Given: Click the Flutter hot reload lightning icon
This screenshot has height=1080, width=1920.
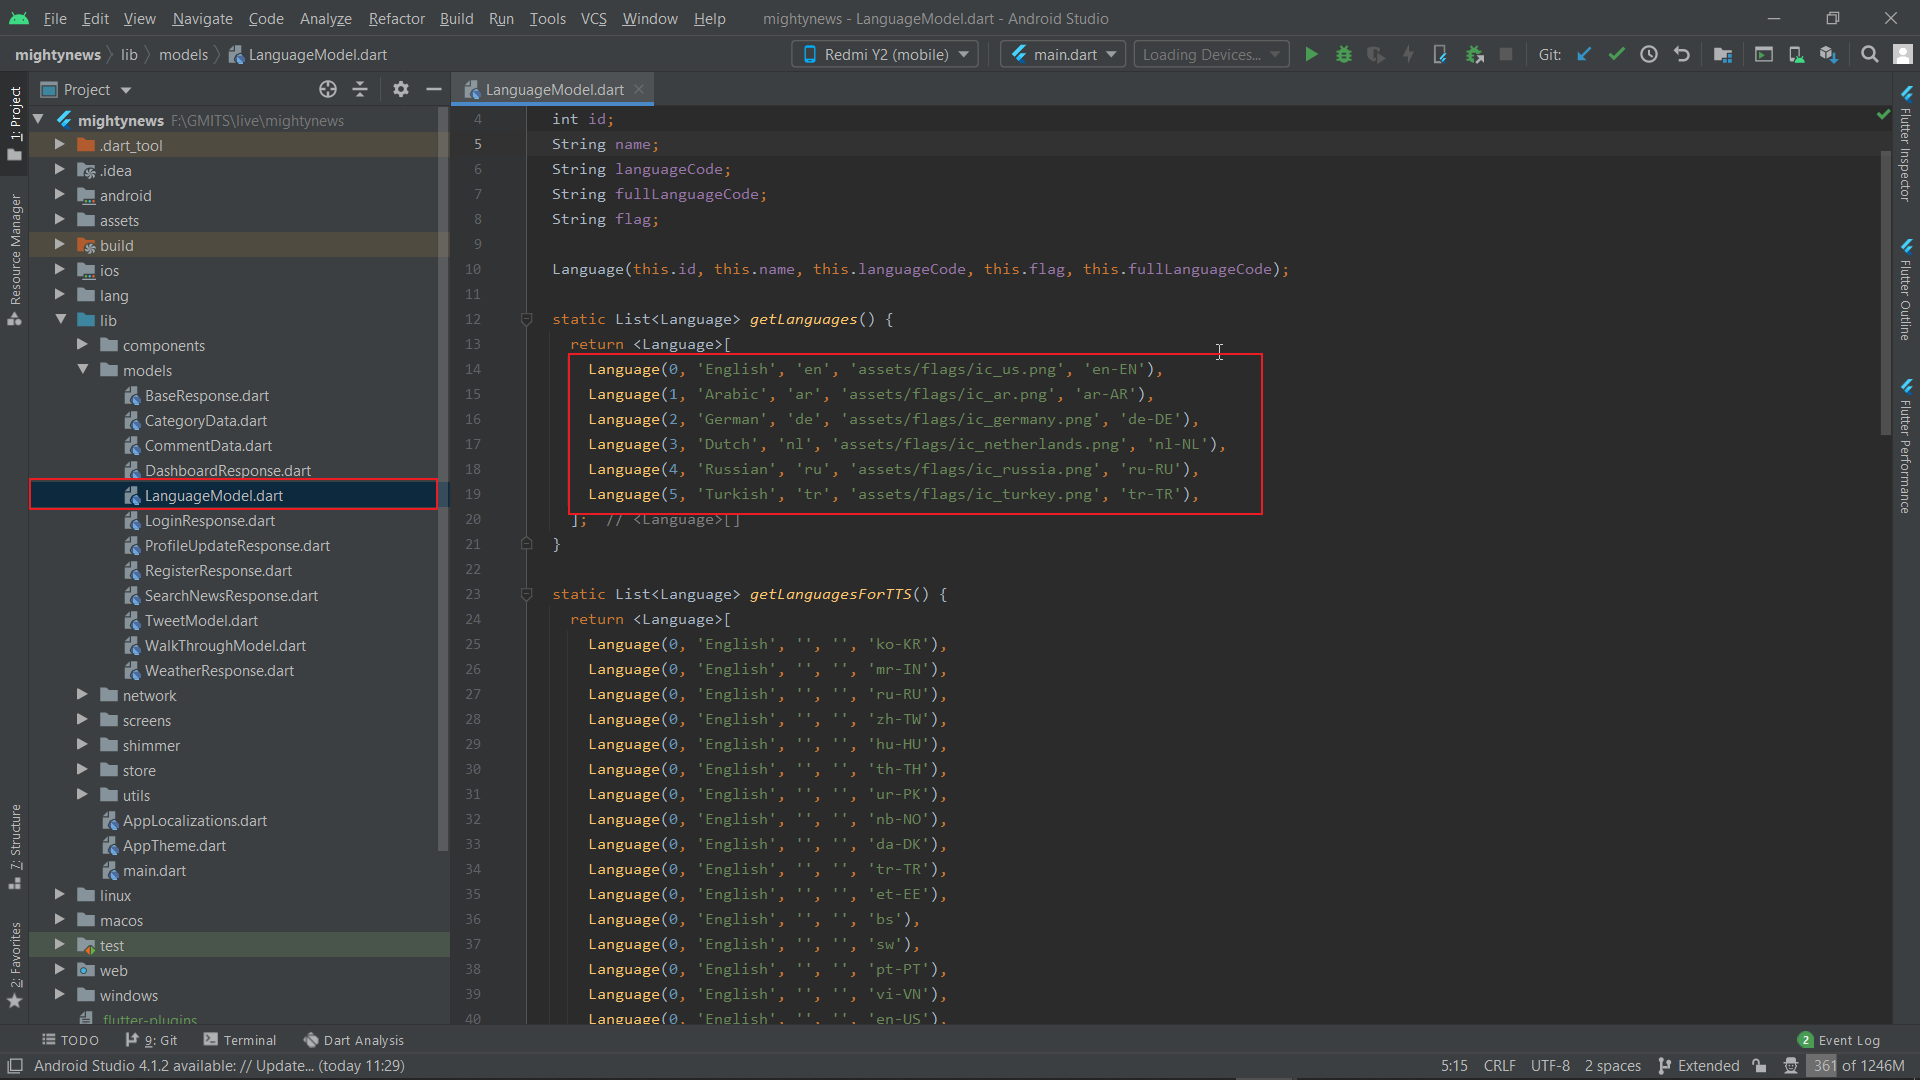Looking at the screenshot, I should (x=1408, y=55).
